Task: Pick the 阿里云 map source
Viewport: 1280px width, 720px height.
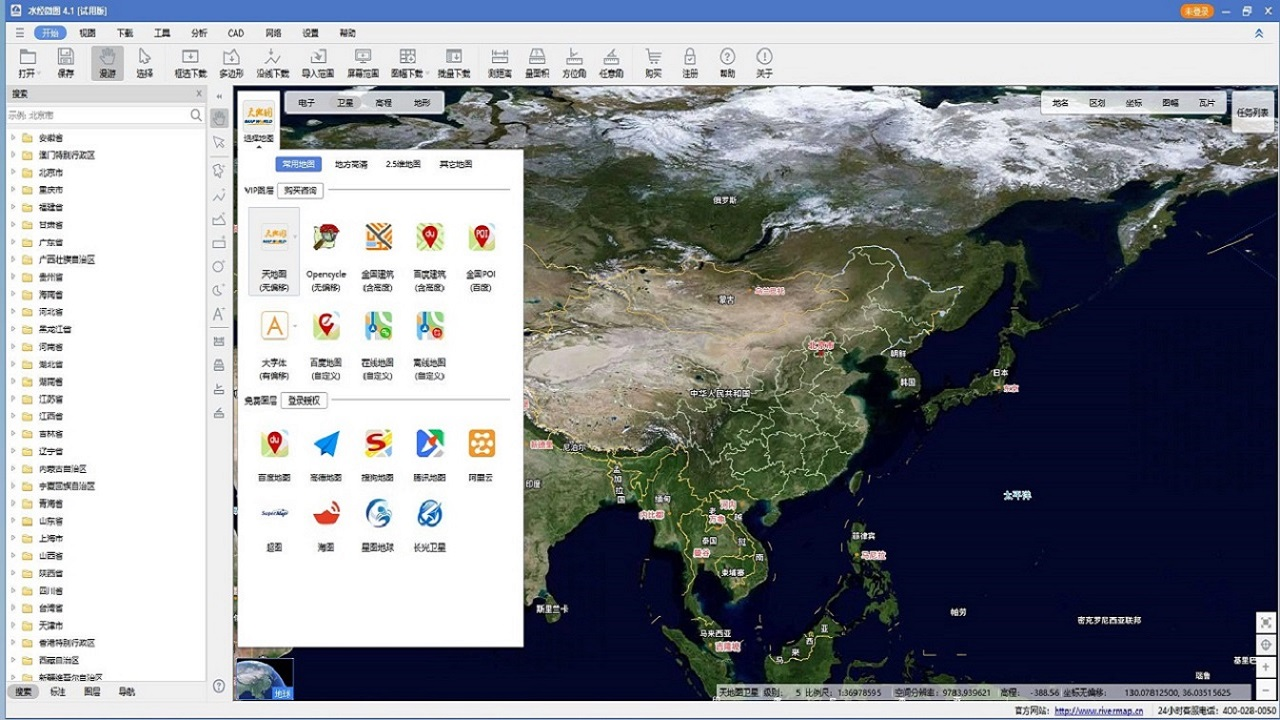Action: coord(481,443)
